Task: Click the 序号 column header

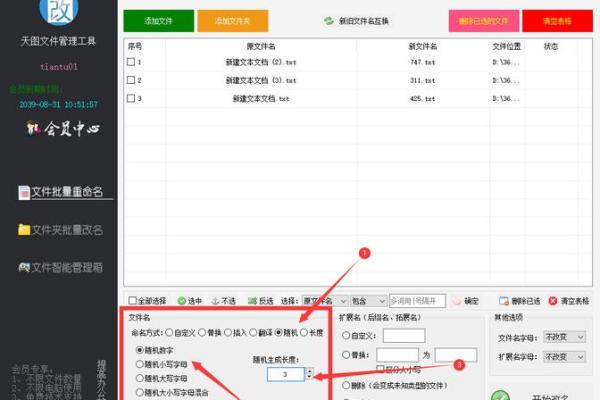Action: point(135,46)
